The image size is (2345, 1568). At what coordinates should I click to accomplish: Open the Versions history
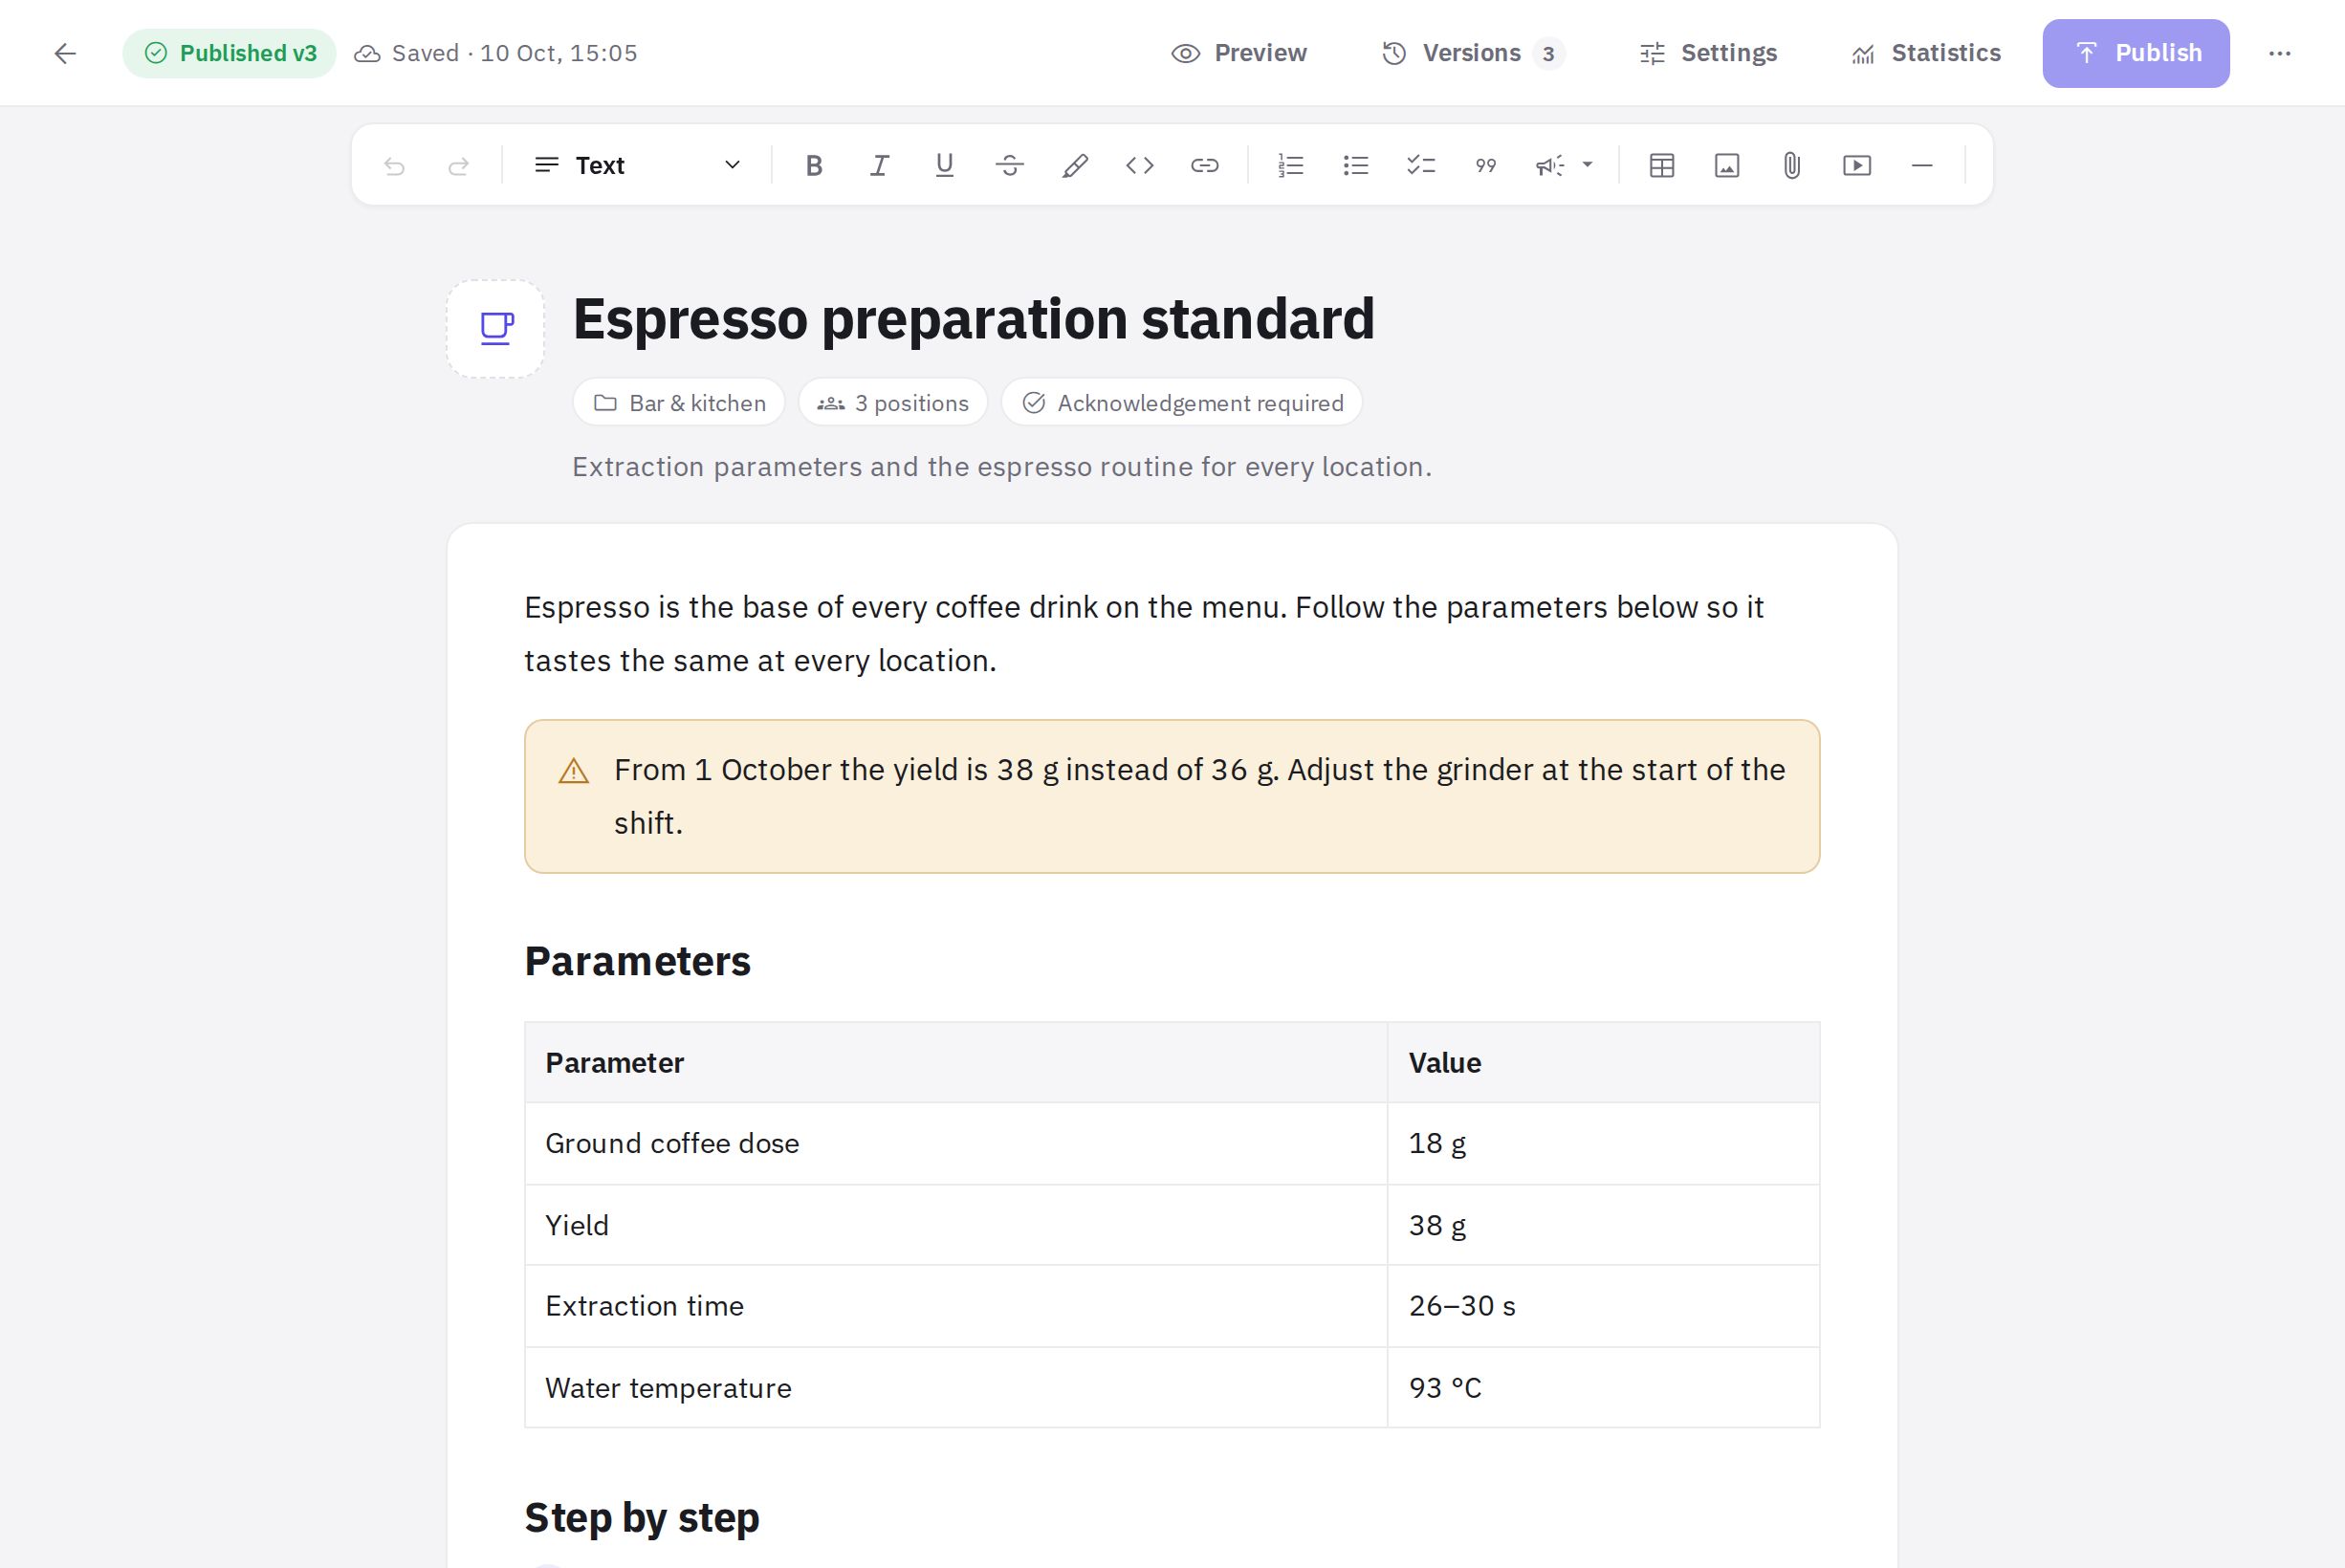click(x=1473, y=53)
